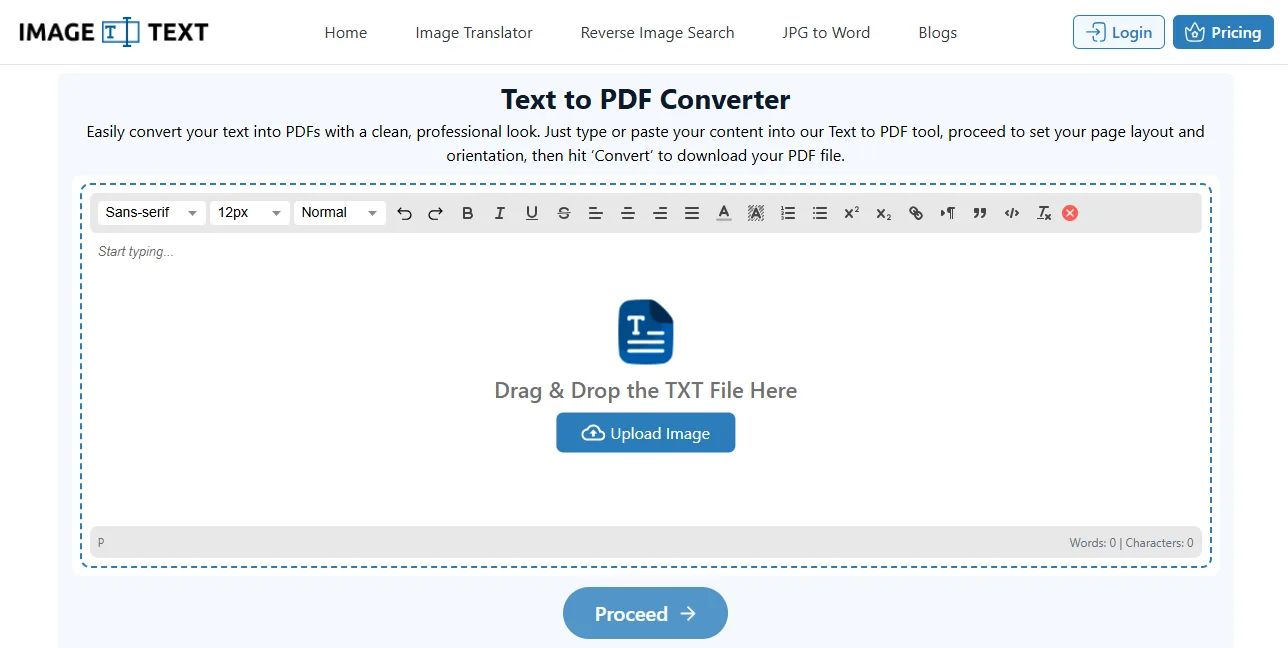Click the red clear-all button in toolbar

pos(1070,213)
